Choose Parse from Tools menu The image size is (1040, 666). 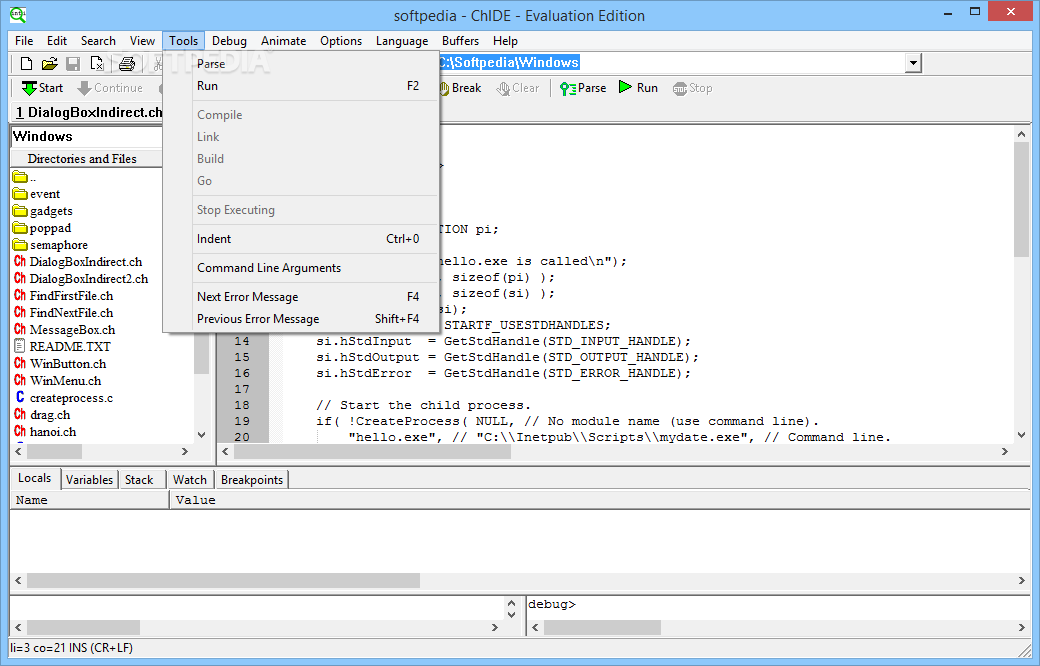tap(301, 64)
